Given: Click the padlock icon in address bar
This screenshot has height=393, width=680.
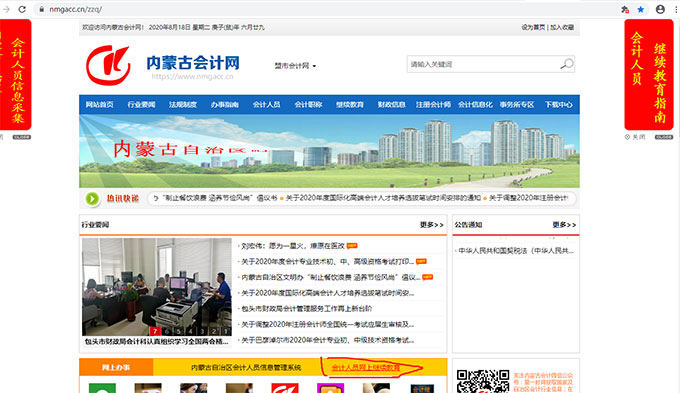Looking at the screenshot, I should click(42, 9).
